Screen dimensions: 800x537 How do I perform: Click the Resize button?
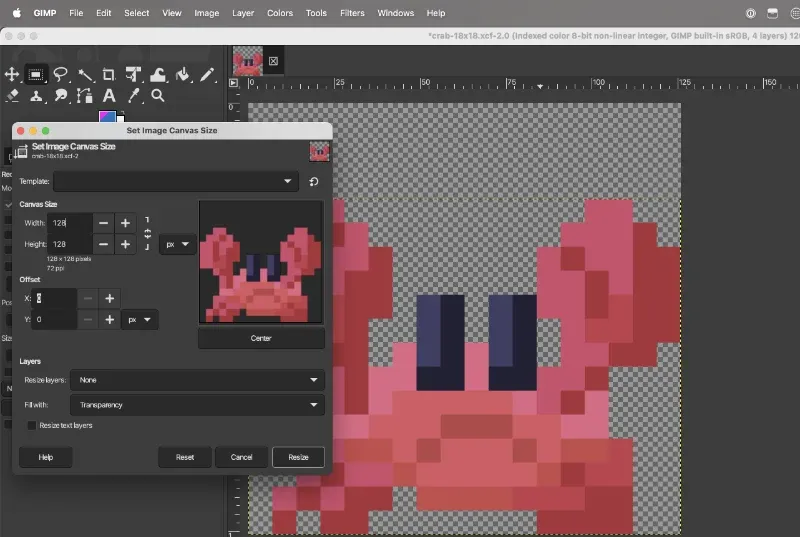point(298,457)
